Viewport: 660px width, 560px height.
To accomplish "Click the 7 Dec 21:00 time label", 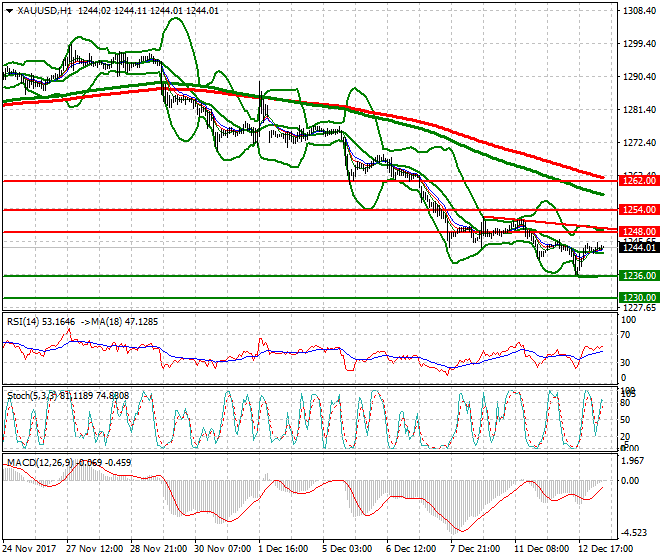I will tap(476, 549).
